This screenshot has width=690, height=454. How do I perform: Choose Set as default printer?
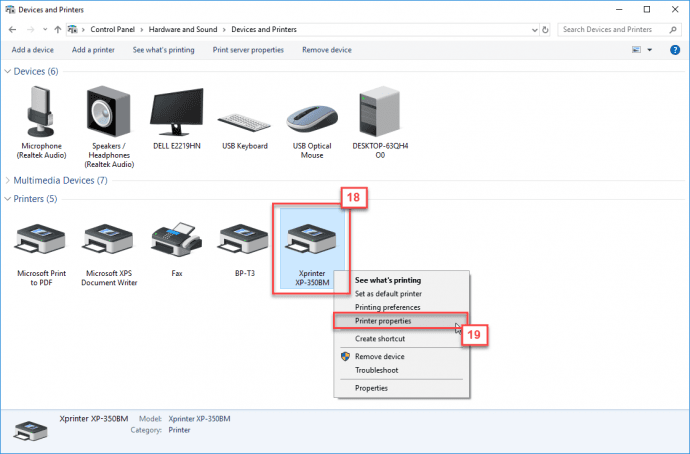coord(388,293)
